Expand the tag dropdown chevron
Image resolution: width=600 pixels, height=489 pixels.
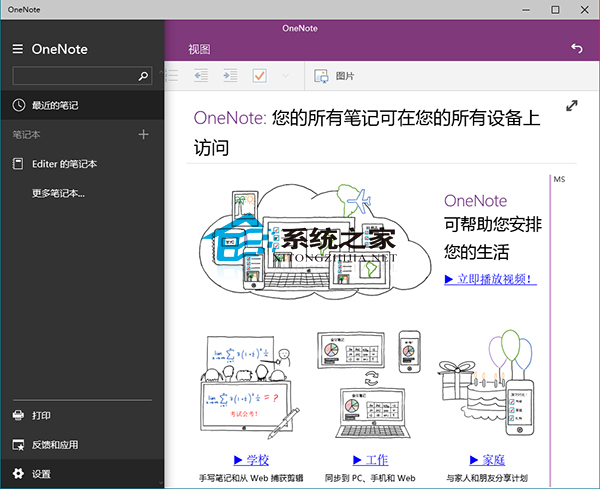pos(285,76)
